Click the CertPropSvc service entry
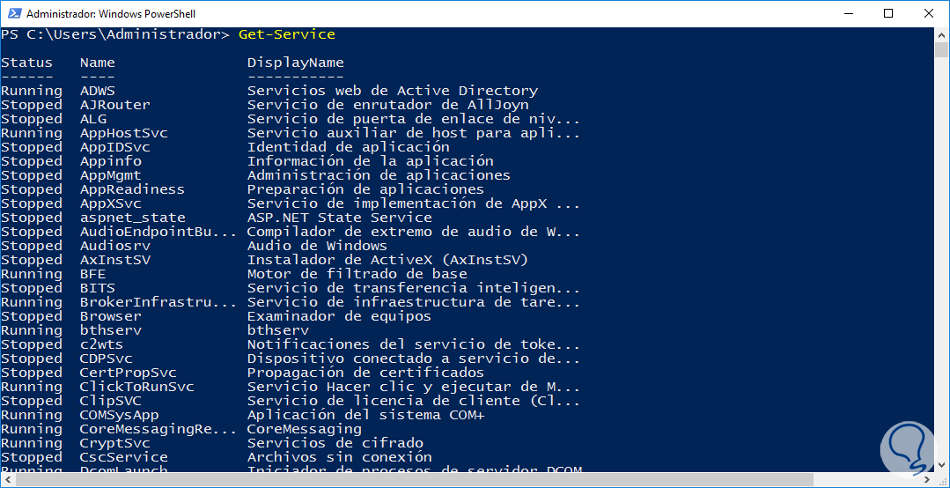This screenshot has width=950, height=488. (x=122, y=372)
